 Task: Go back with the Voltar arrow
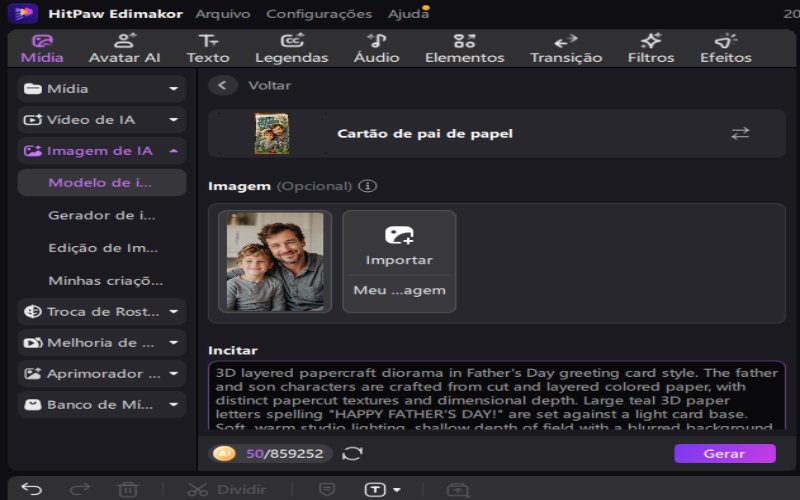pyautogui.click(x=222, y=85)
